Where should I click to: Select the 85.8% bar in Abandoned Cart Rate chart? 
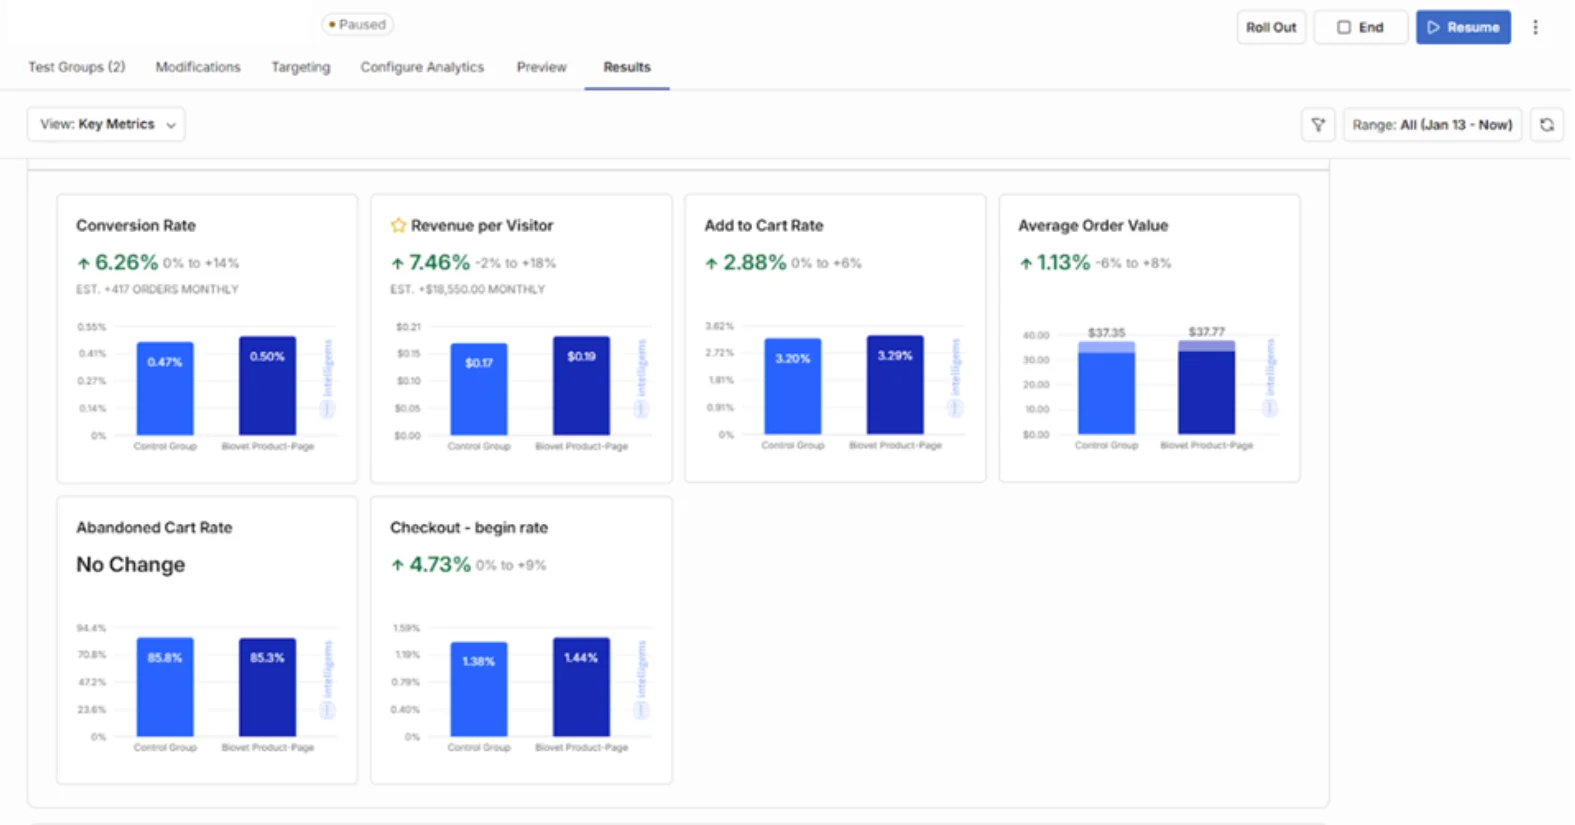pos(165,688)
